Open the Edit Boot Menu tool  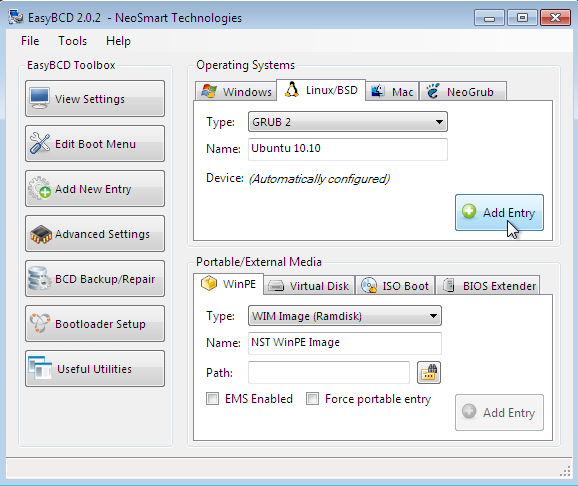pos(95,144)
